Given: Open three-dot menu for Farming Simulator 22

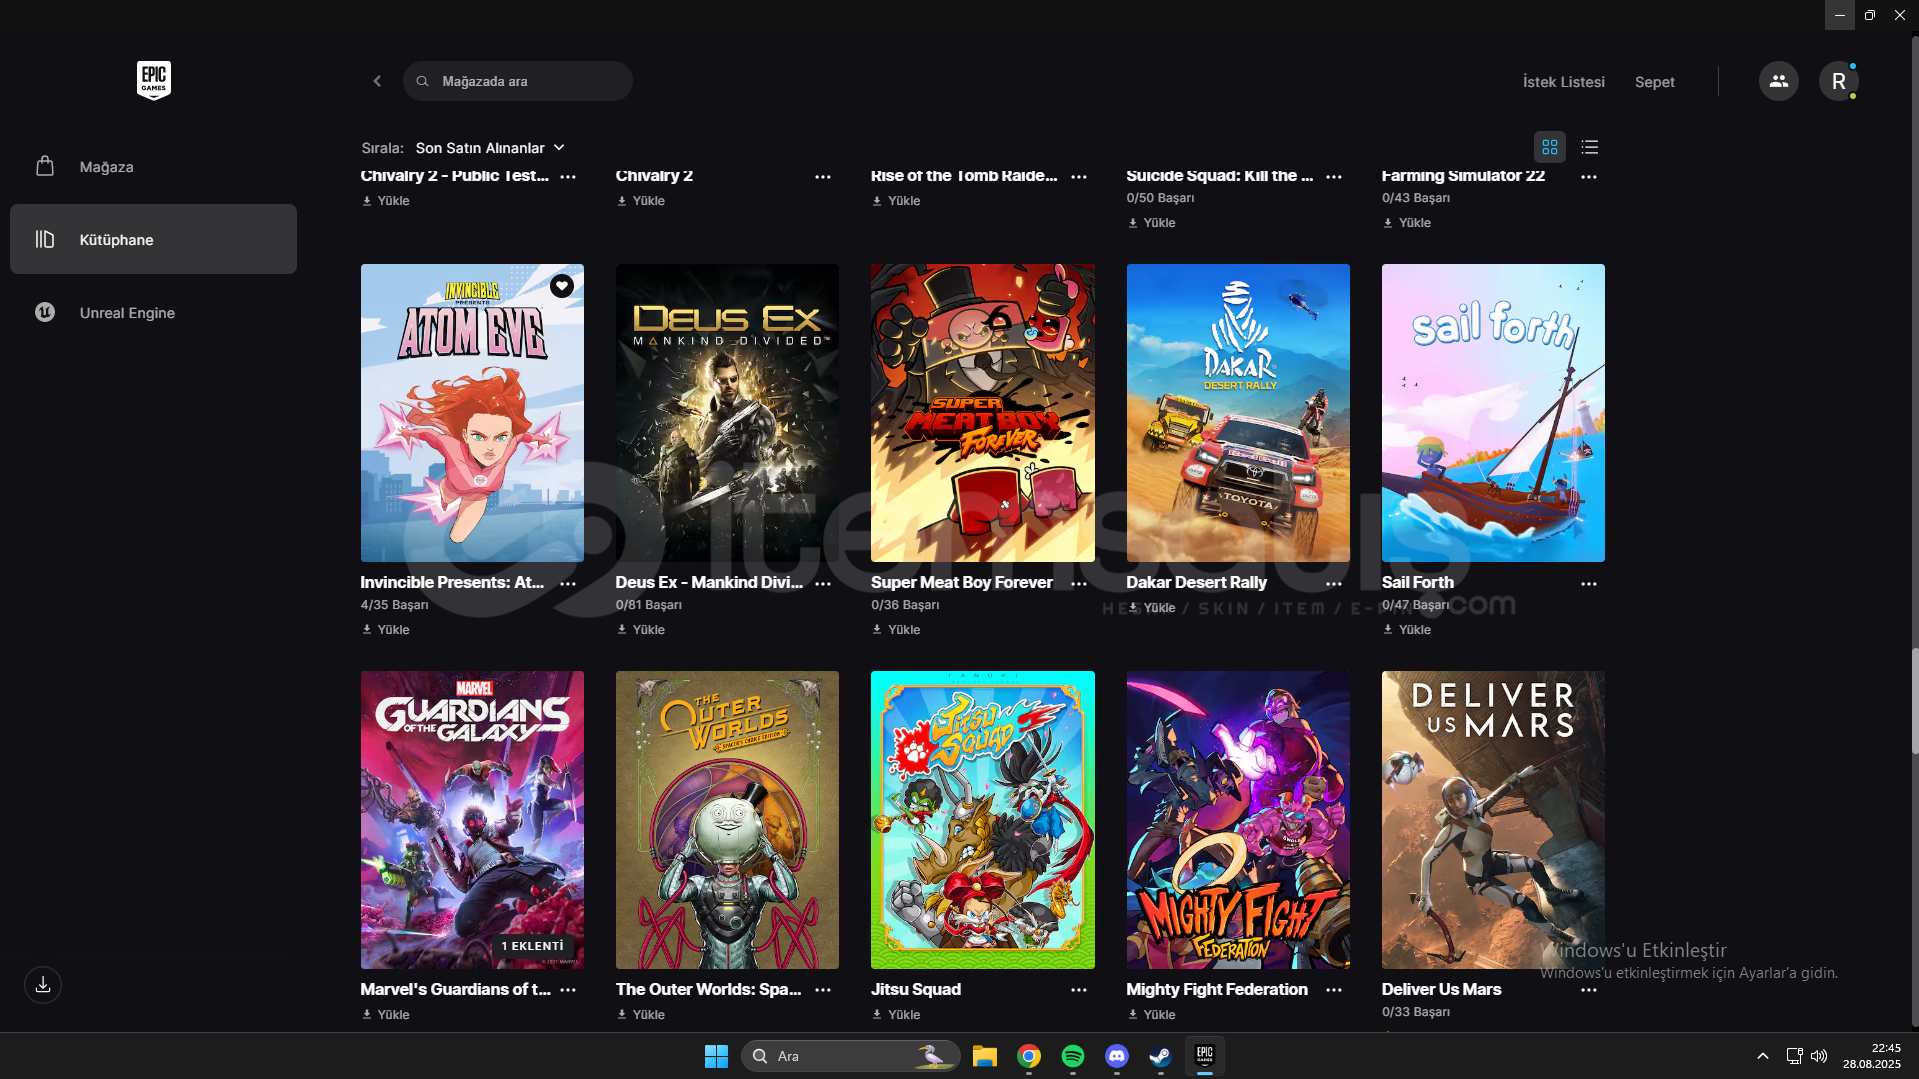Looking at the screenshot, I should coord(1589,177).
